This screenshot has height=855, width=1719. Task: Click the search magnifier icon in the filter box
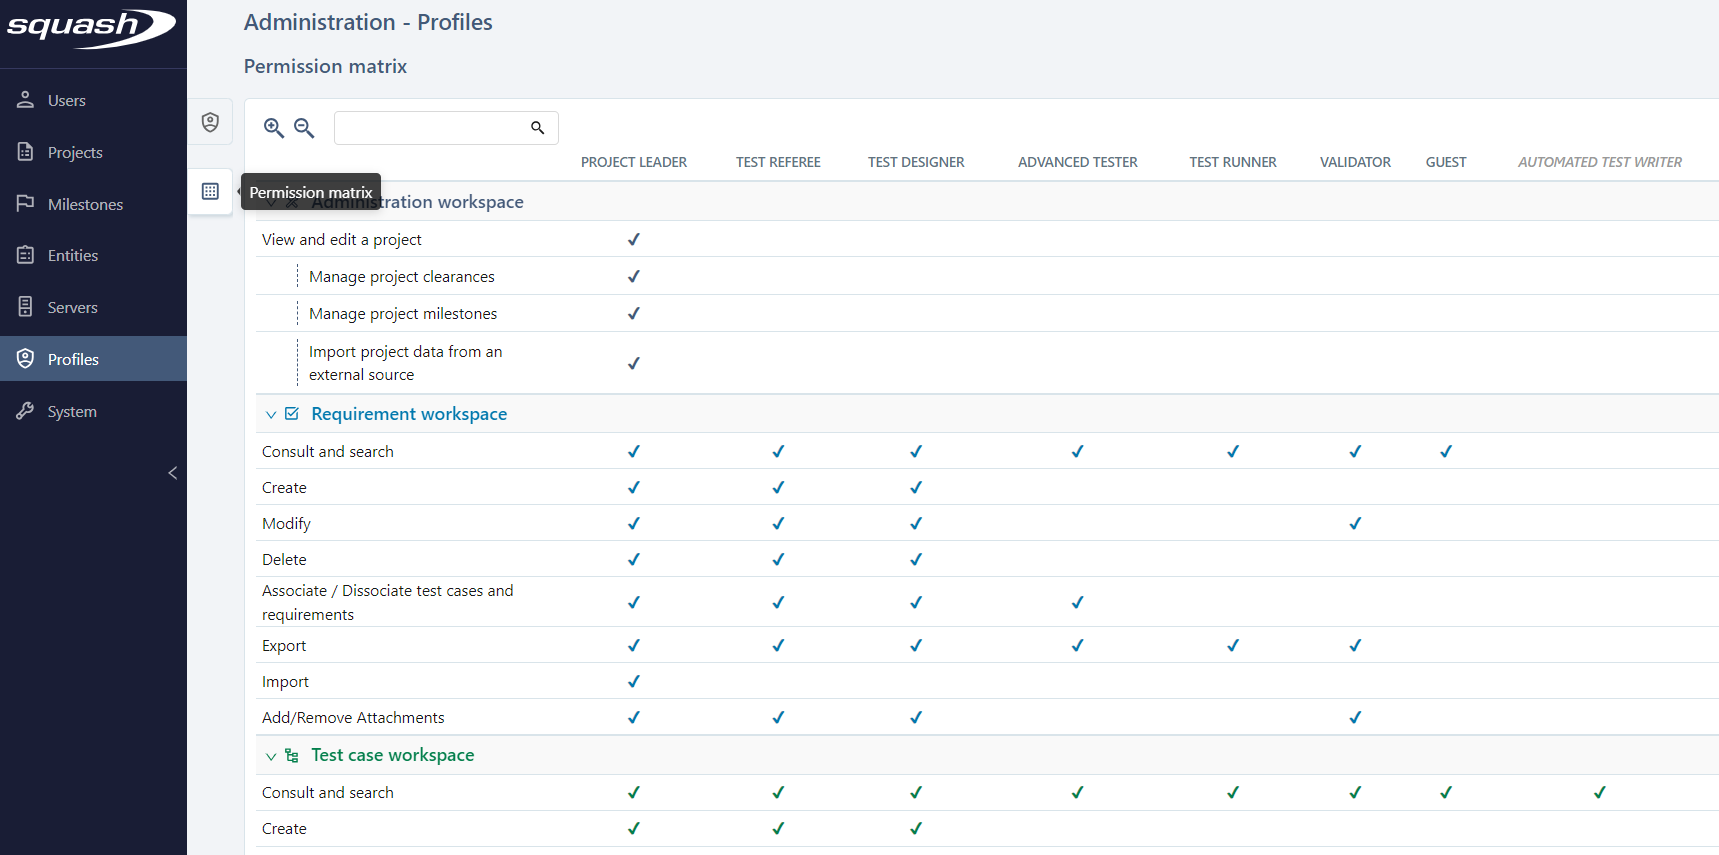coord(537,128)
